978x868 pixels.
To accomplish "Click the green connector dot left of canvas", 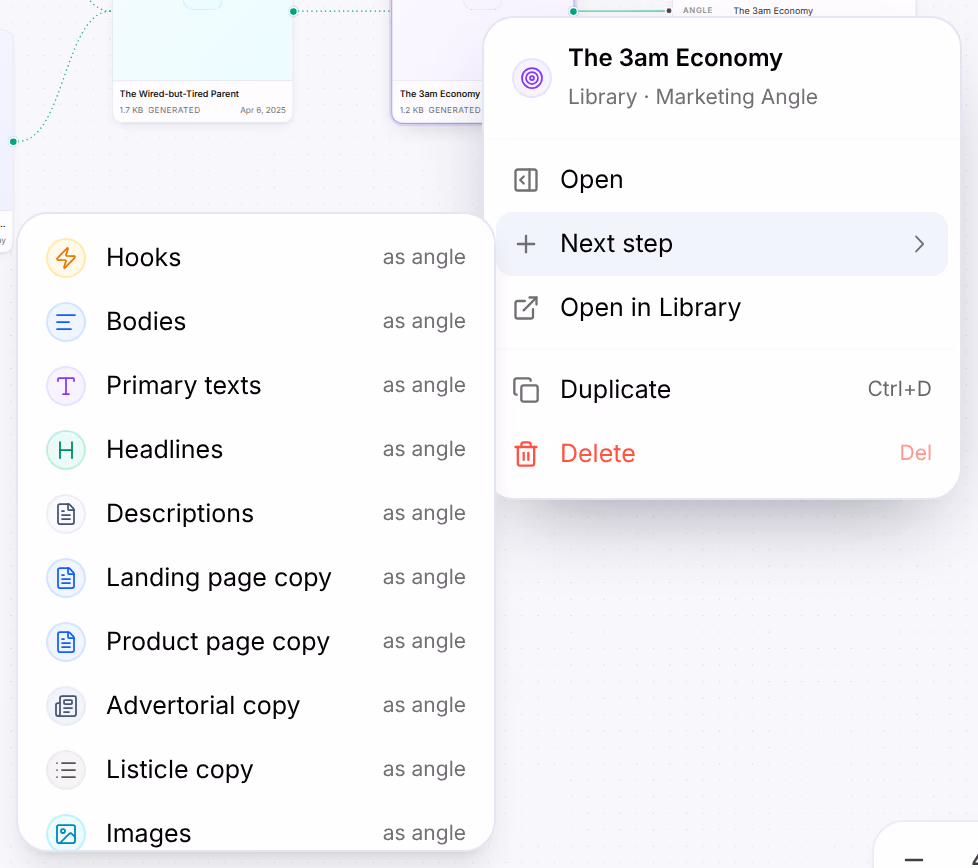I will click(13, 142).
